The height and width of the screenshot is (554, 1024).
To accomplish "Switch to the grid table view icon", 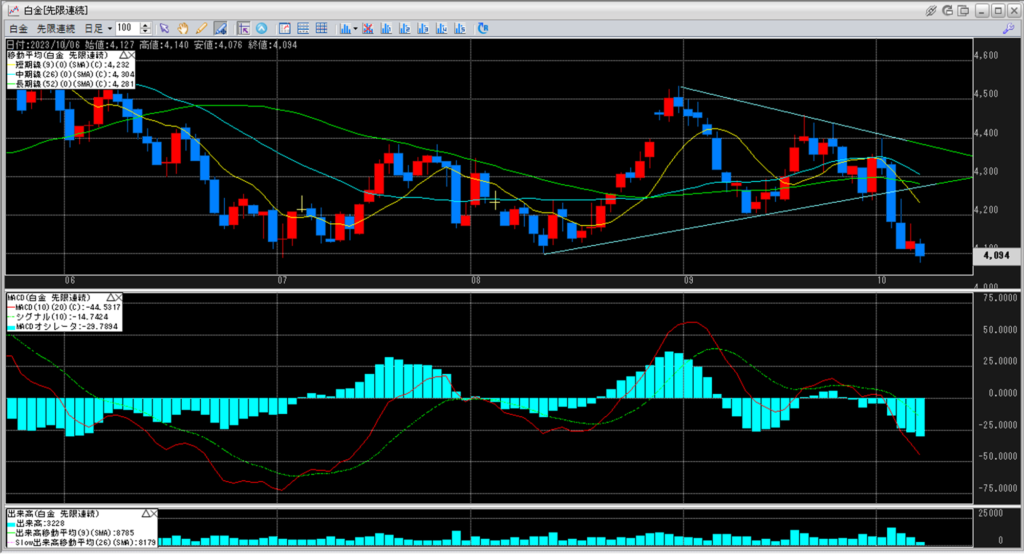I will coord(320,28).
